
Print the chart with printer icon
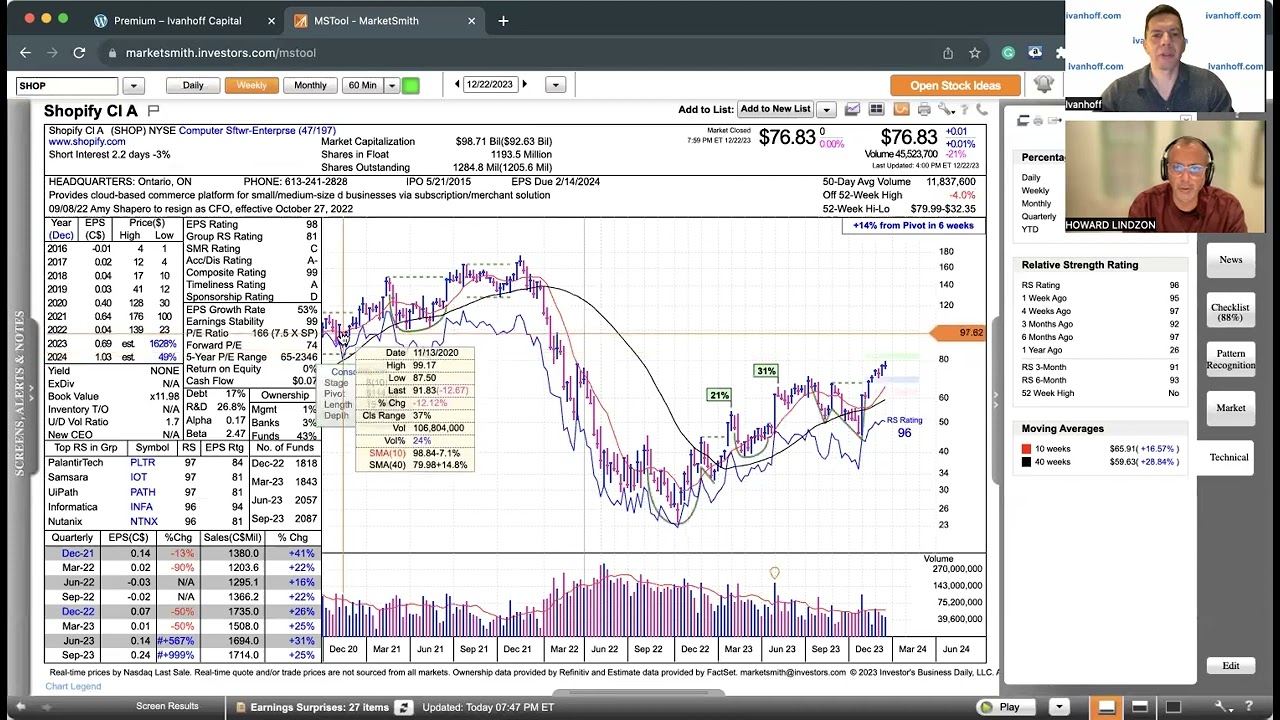click(x=924, y=109)
